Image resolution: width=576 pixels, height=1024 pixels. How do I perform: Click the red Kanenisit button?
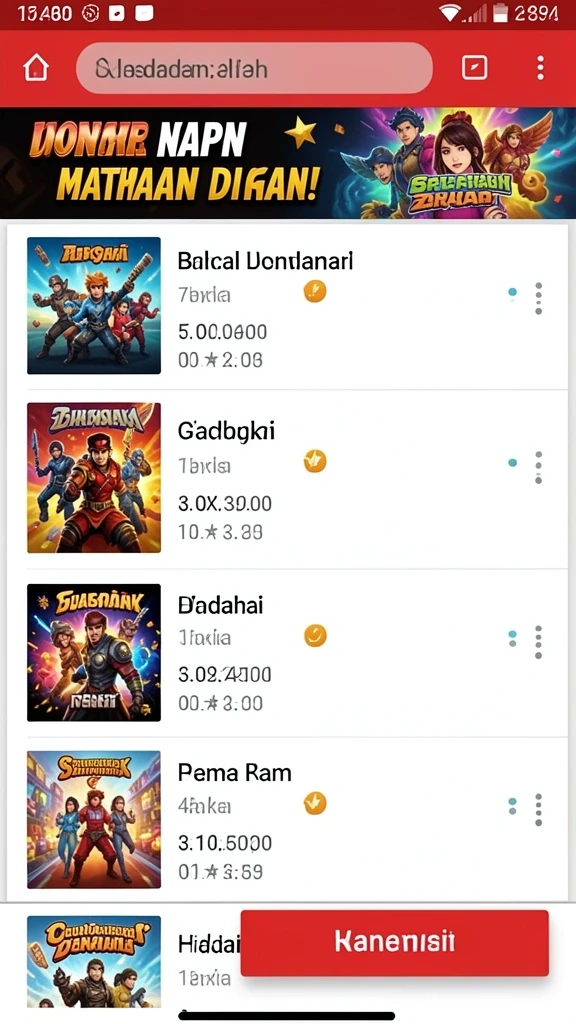pyautogui.click(x=394, y=943)
